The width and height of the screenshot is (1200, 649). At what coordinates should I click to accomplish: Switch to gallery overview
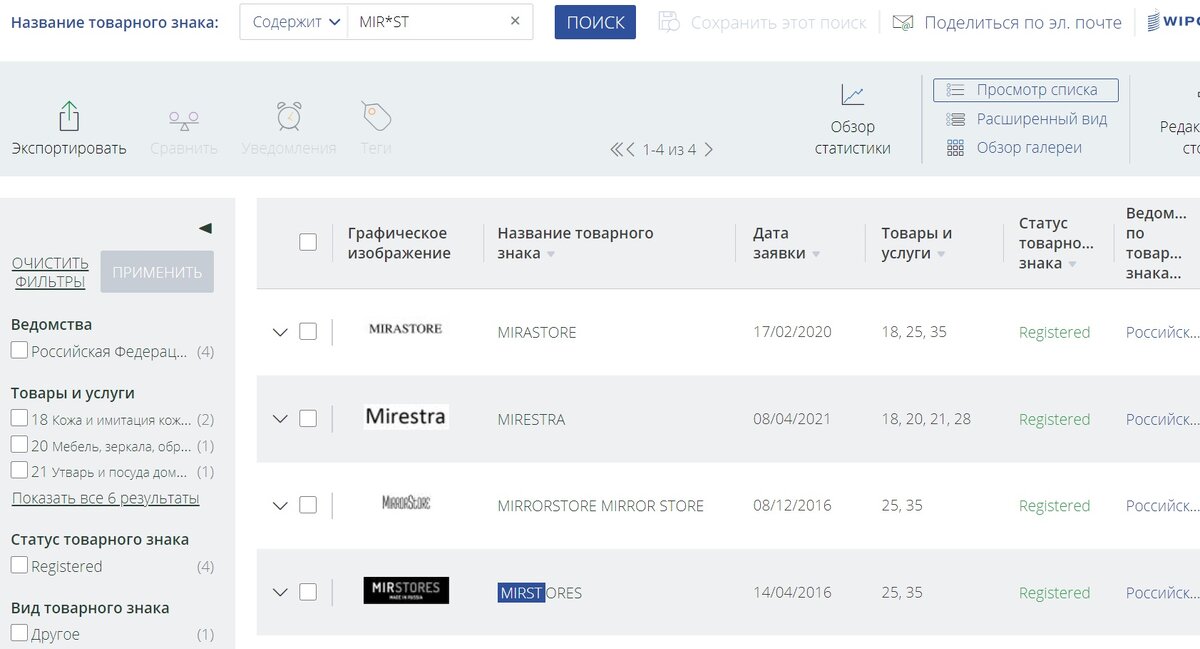pyautogui.click(x=1014, y=148)
